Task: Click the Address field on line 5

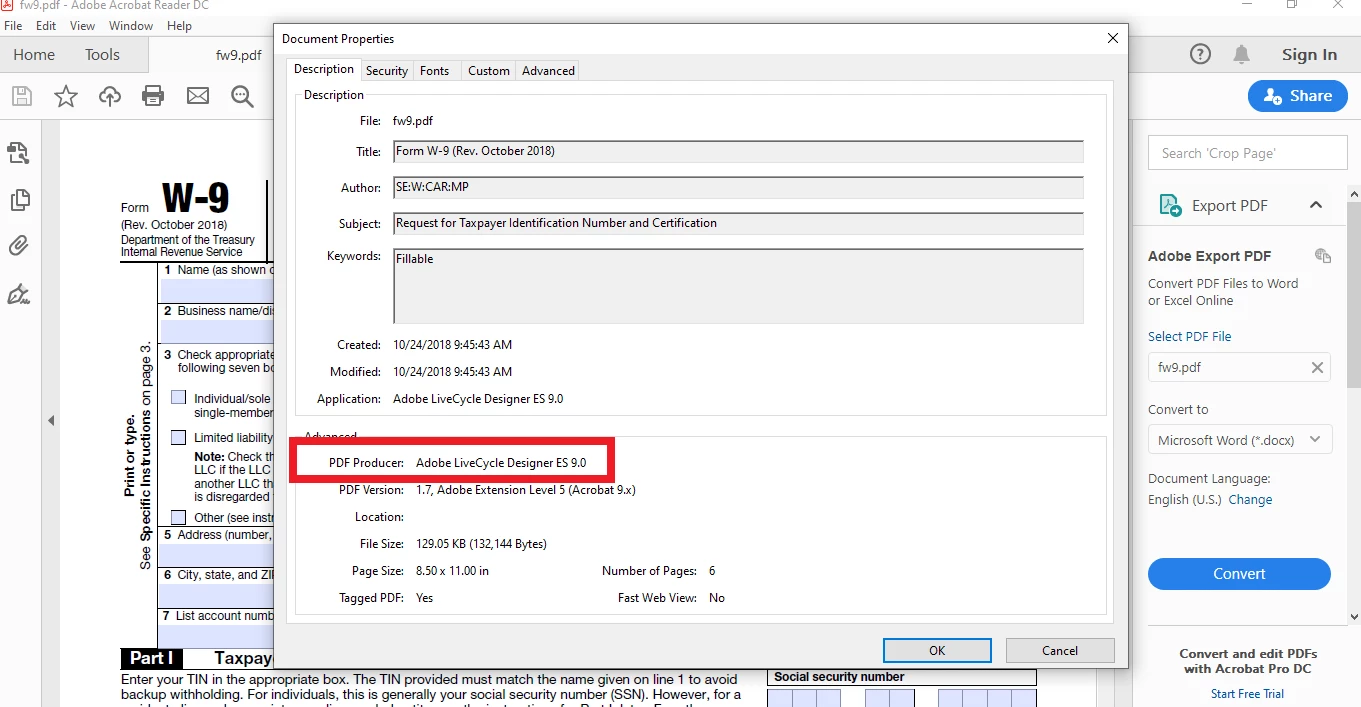Action: tap(216, 555)
